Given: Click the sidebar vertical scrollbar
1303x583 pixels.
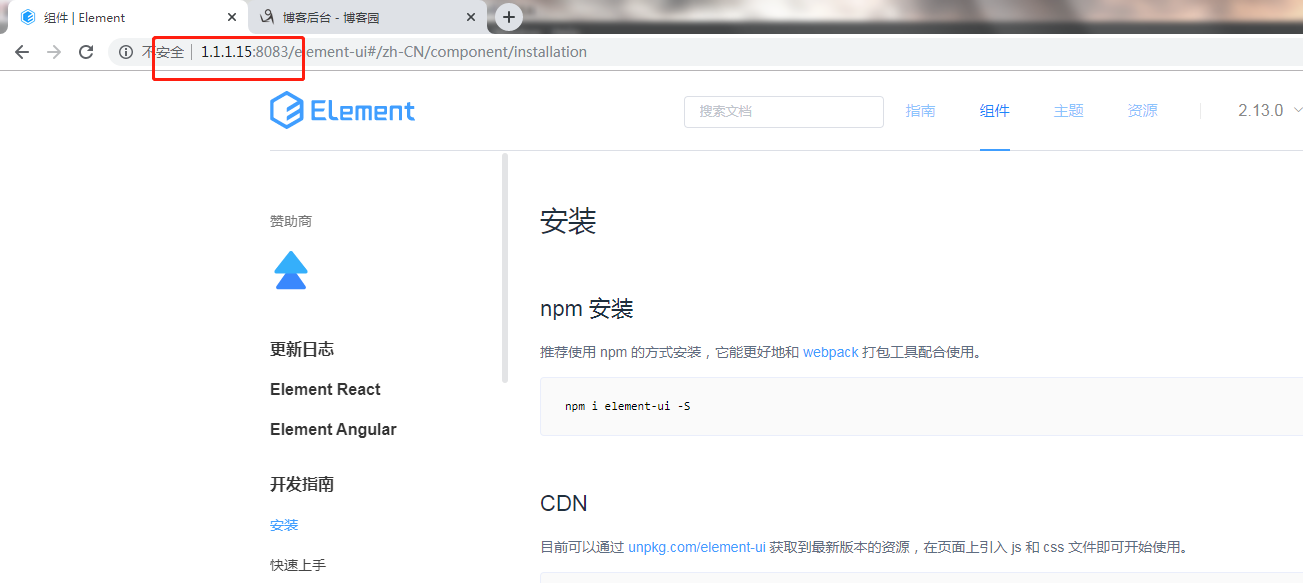Looking at the screenshot, I should (505, 268).
